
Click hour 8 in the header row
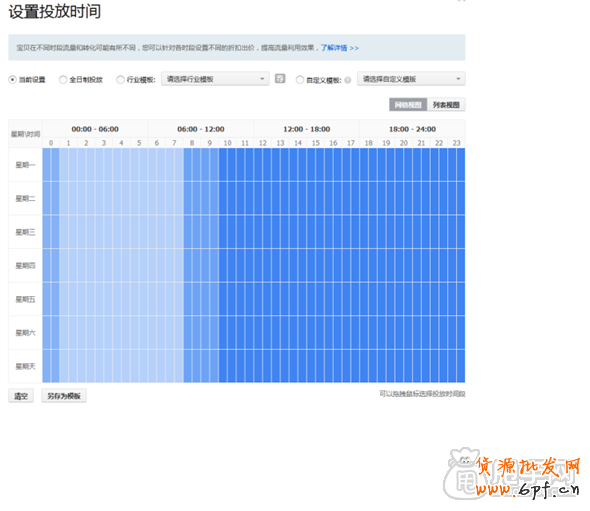coord(192,143)
